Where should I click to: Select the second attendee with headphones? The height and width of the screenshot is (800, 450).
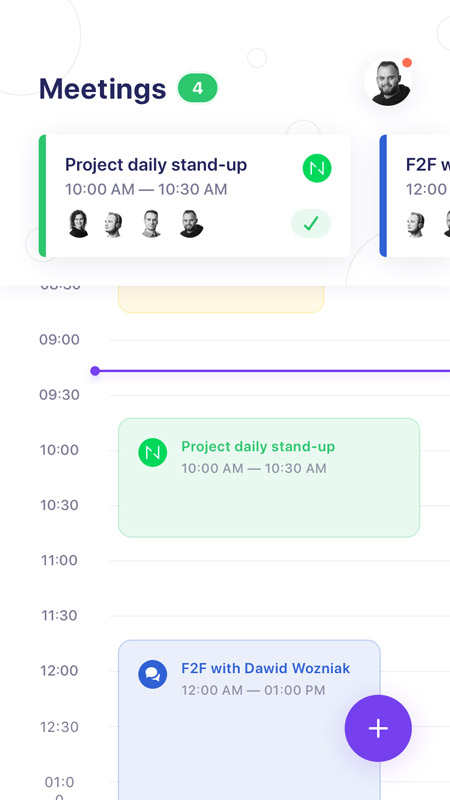pos(114,224)
